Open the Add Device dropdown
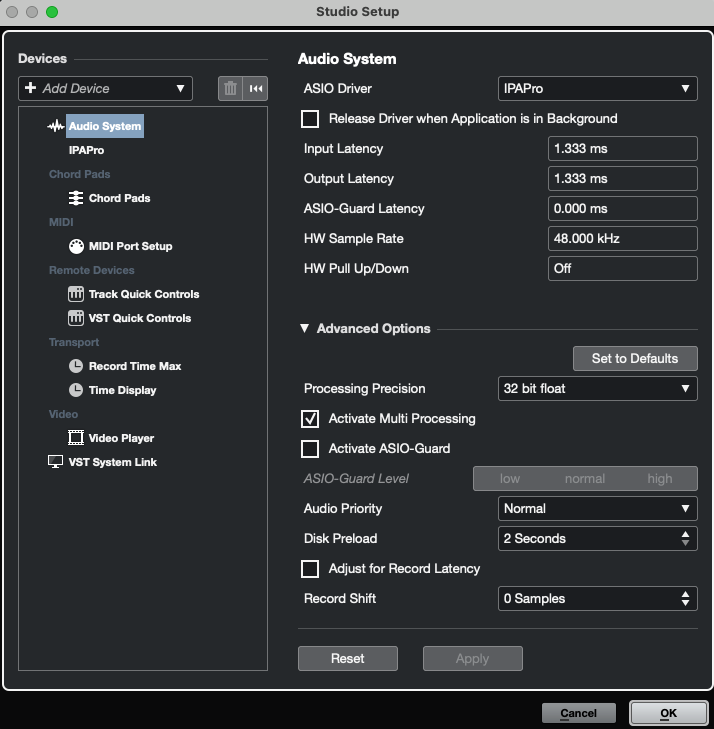 (106, 88)
